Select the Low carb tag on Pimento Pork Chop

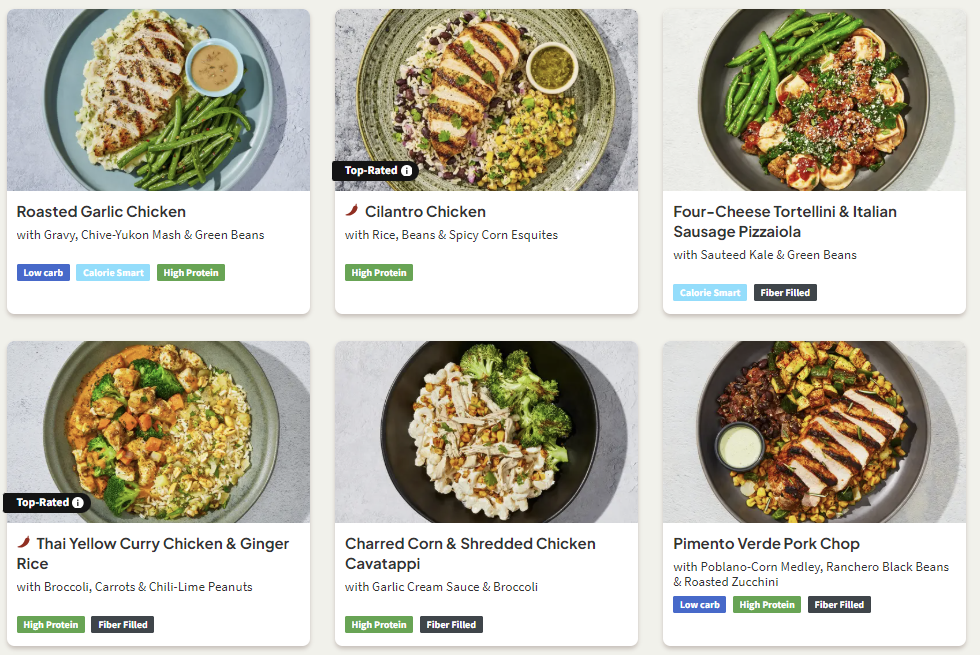pos(699,605)
